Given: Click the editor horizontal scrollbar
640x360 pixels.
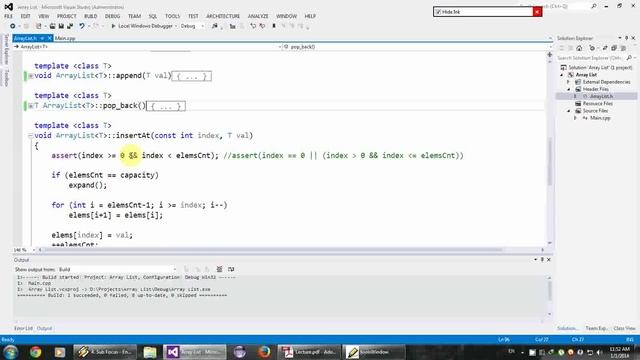Looking at the screenshot, I should [x=273, y=250].
